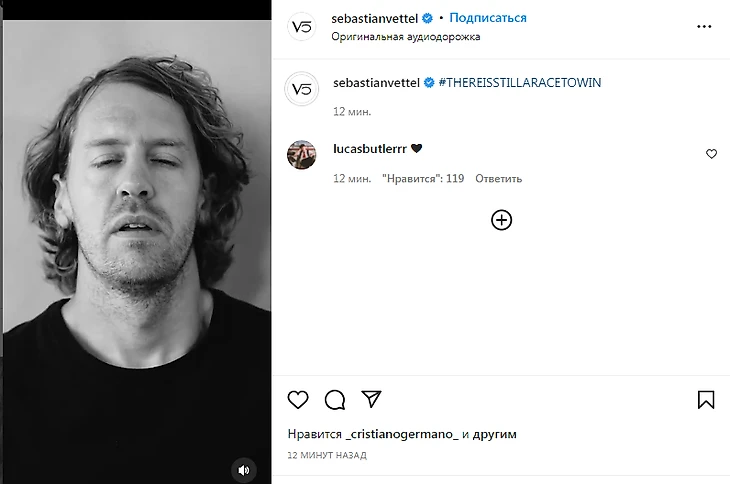Open comment bubble icon below post
The image size is (730, 484).
pos(335,400)
